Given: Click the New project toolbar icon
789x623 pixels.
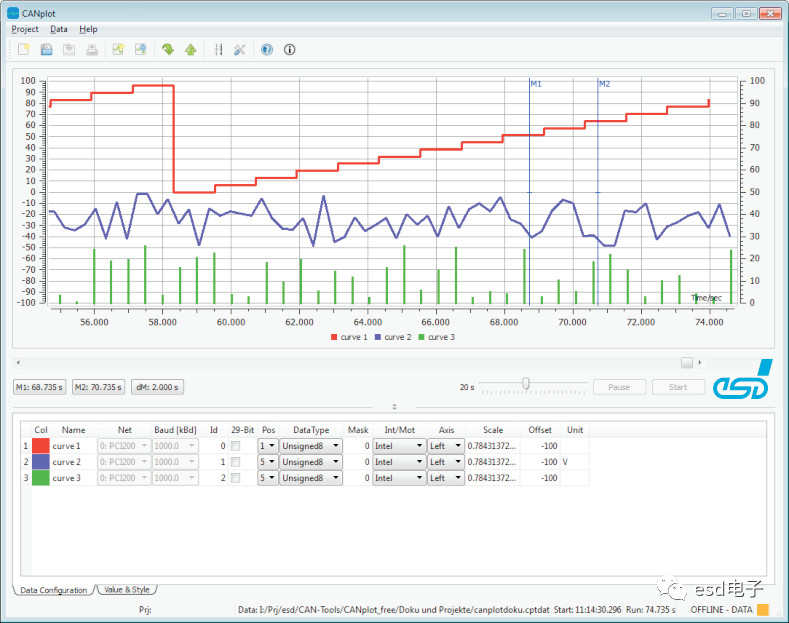Looking at the screenshot, I should coord(23,49).
